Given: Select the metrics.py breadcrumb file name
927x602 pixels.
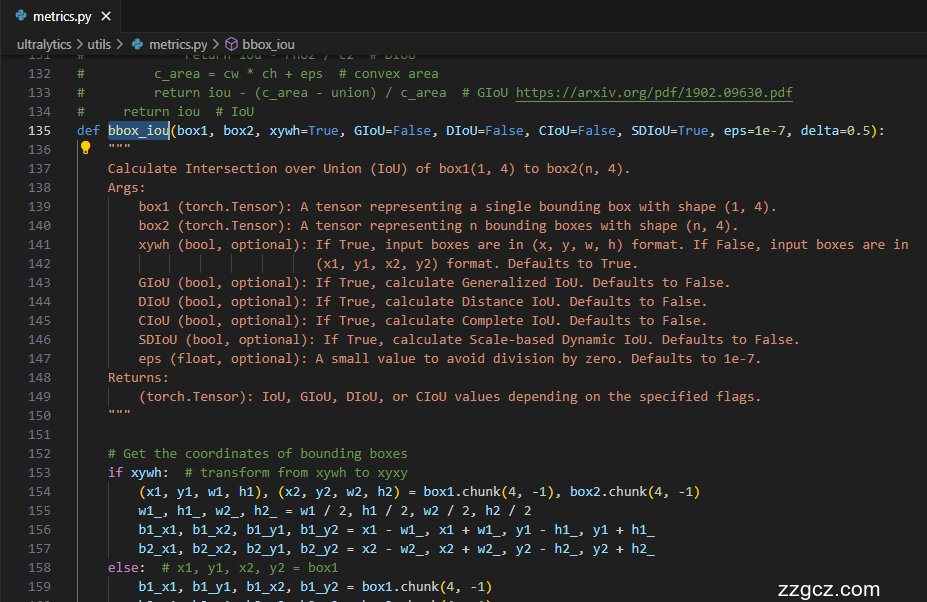Looking at the screenshot, I should tap(178, 45).
